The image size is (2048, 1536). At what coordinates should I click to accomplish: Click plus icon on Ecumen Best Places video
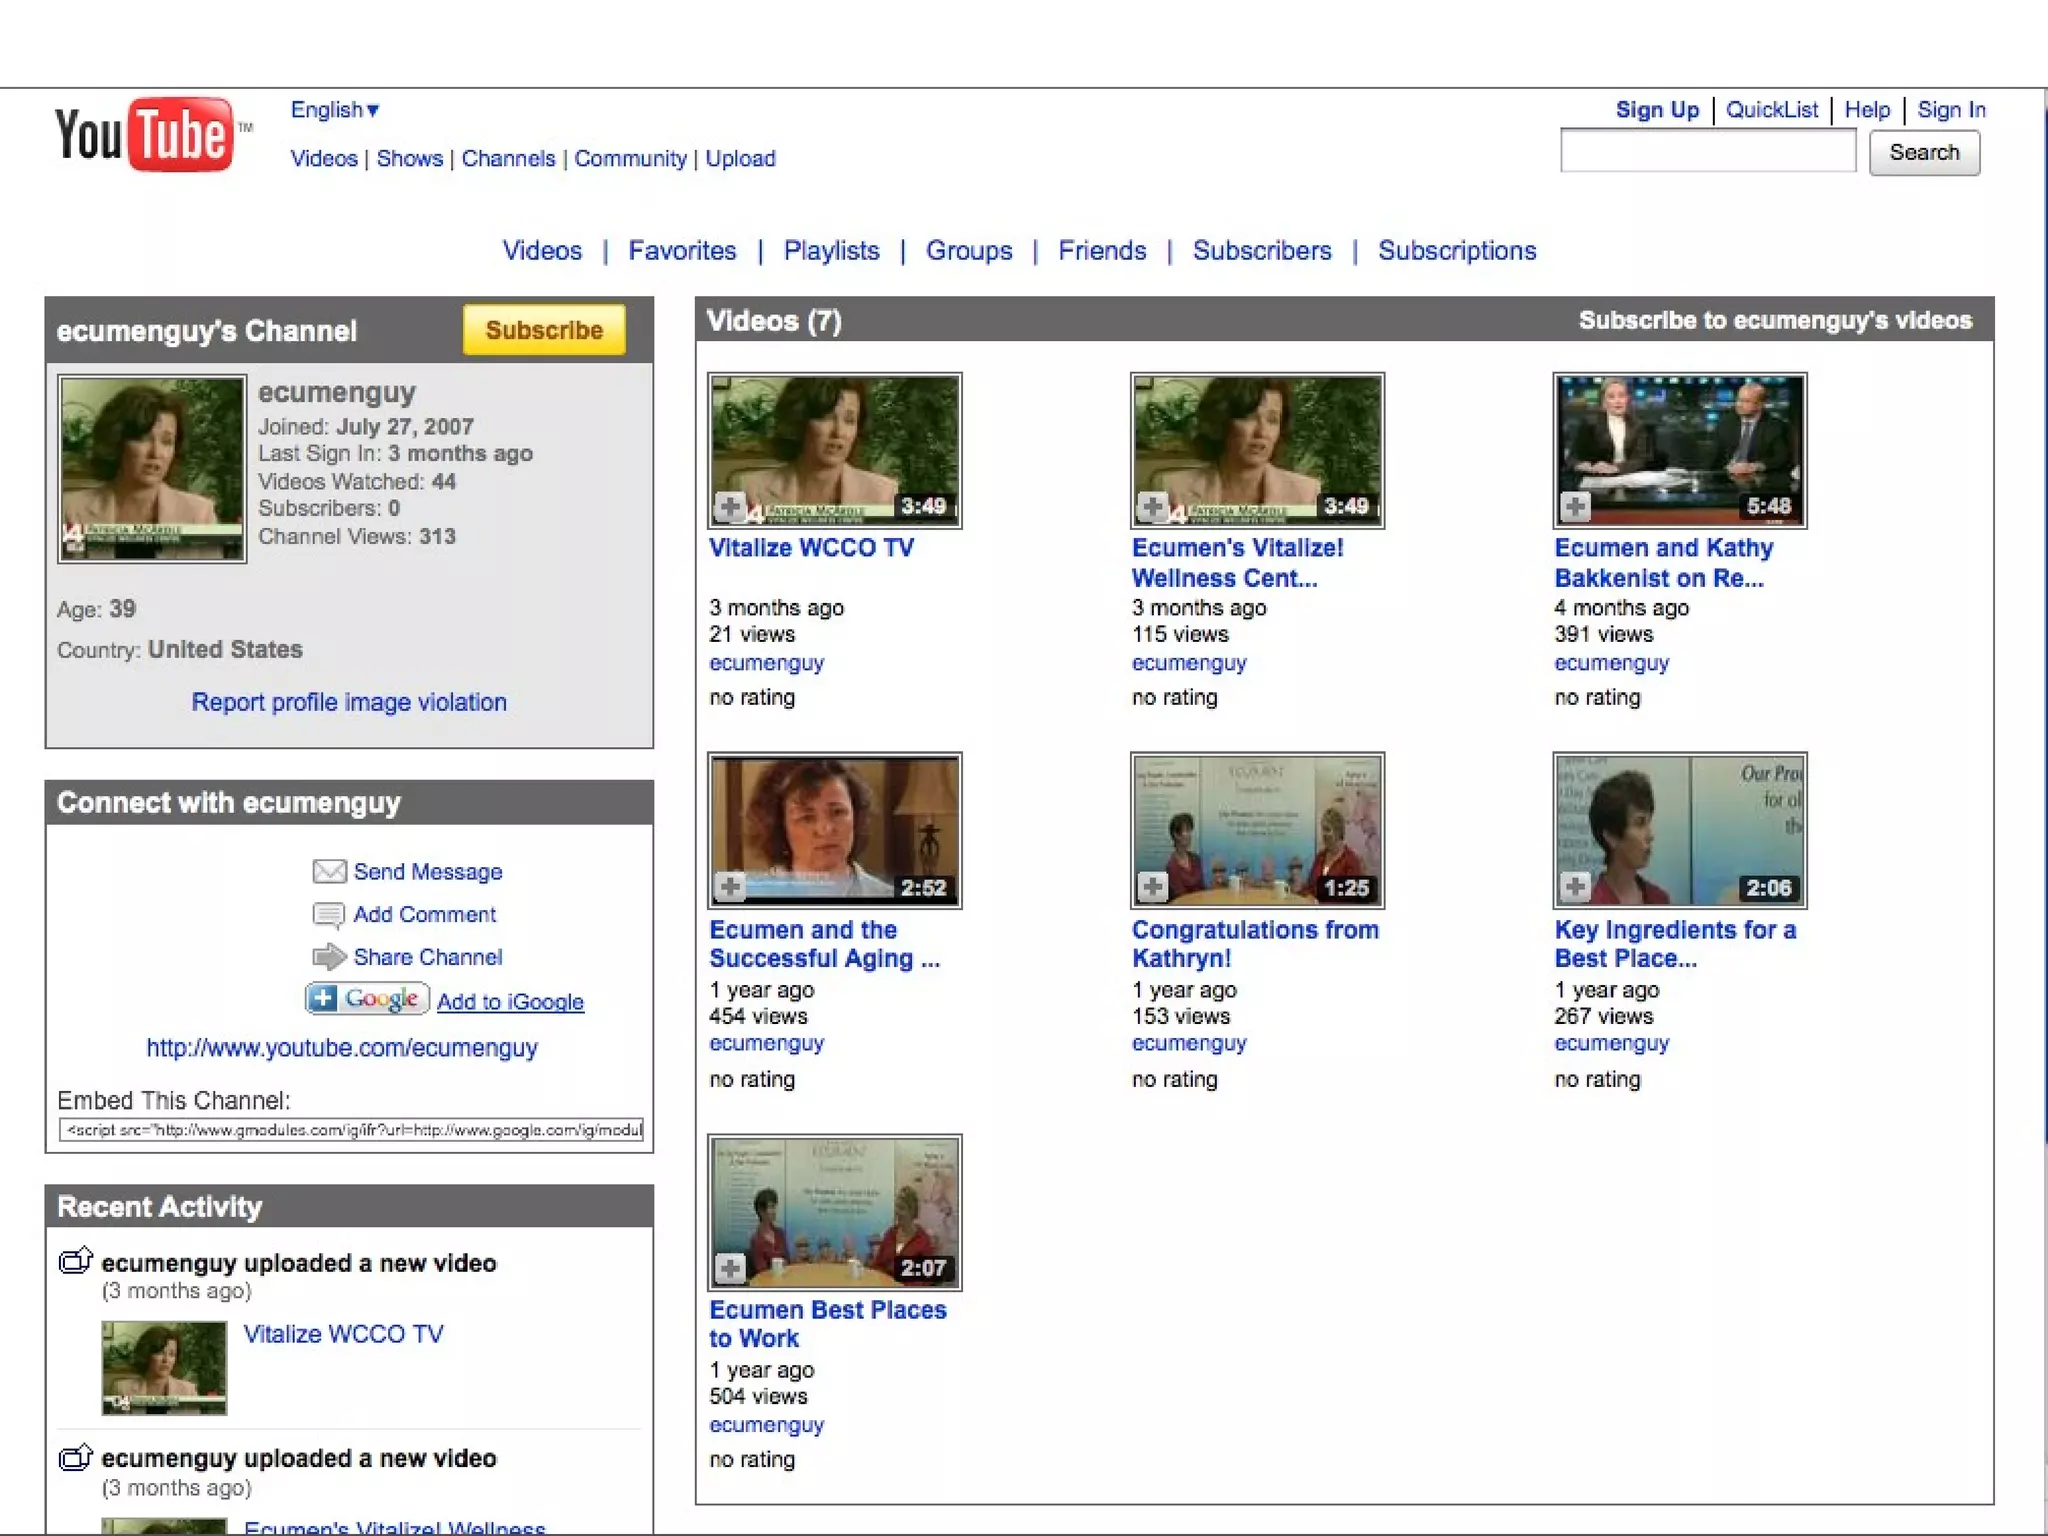pos(730,1268)
